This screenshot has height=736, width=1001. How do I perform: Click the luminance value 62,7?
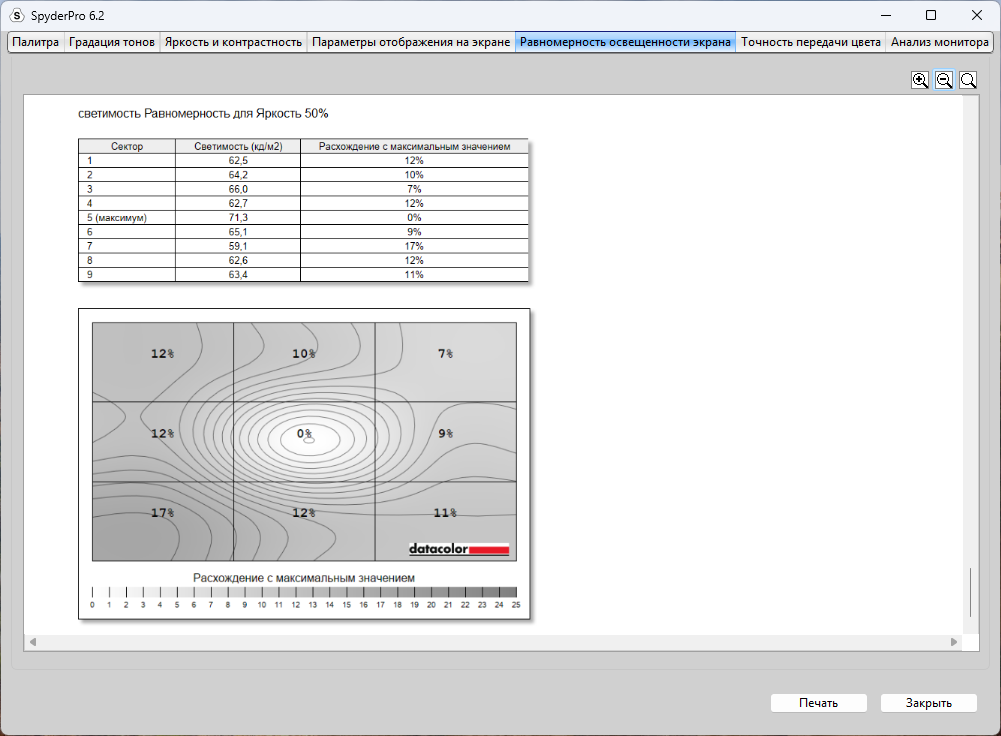click(x=238, y=204)
